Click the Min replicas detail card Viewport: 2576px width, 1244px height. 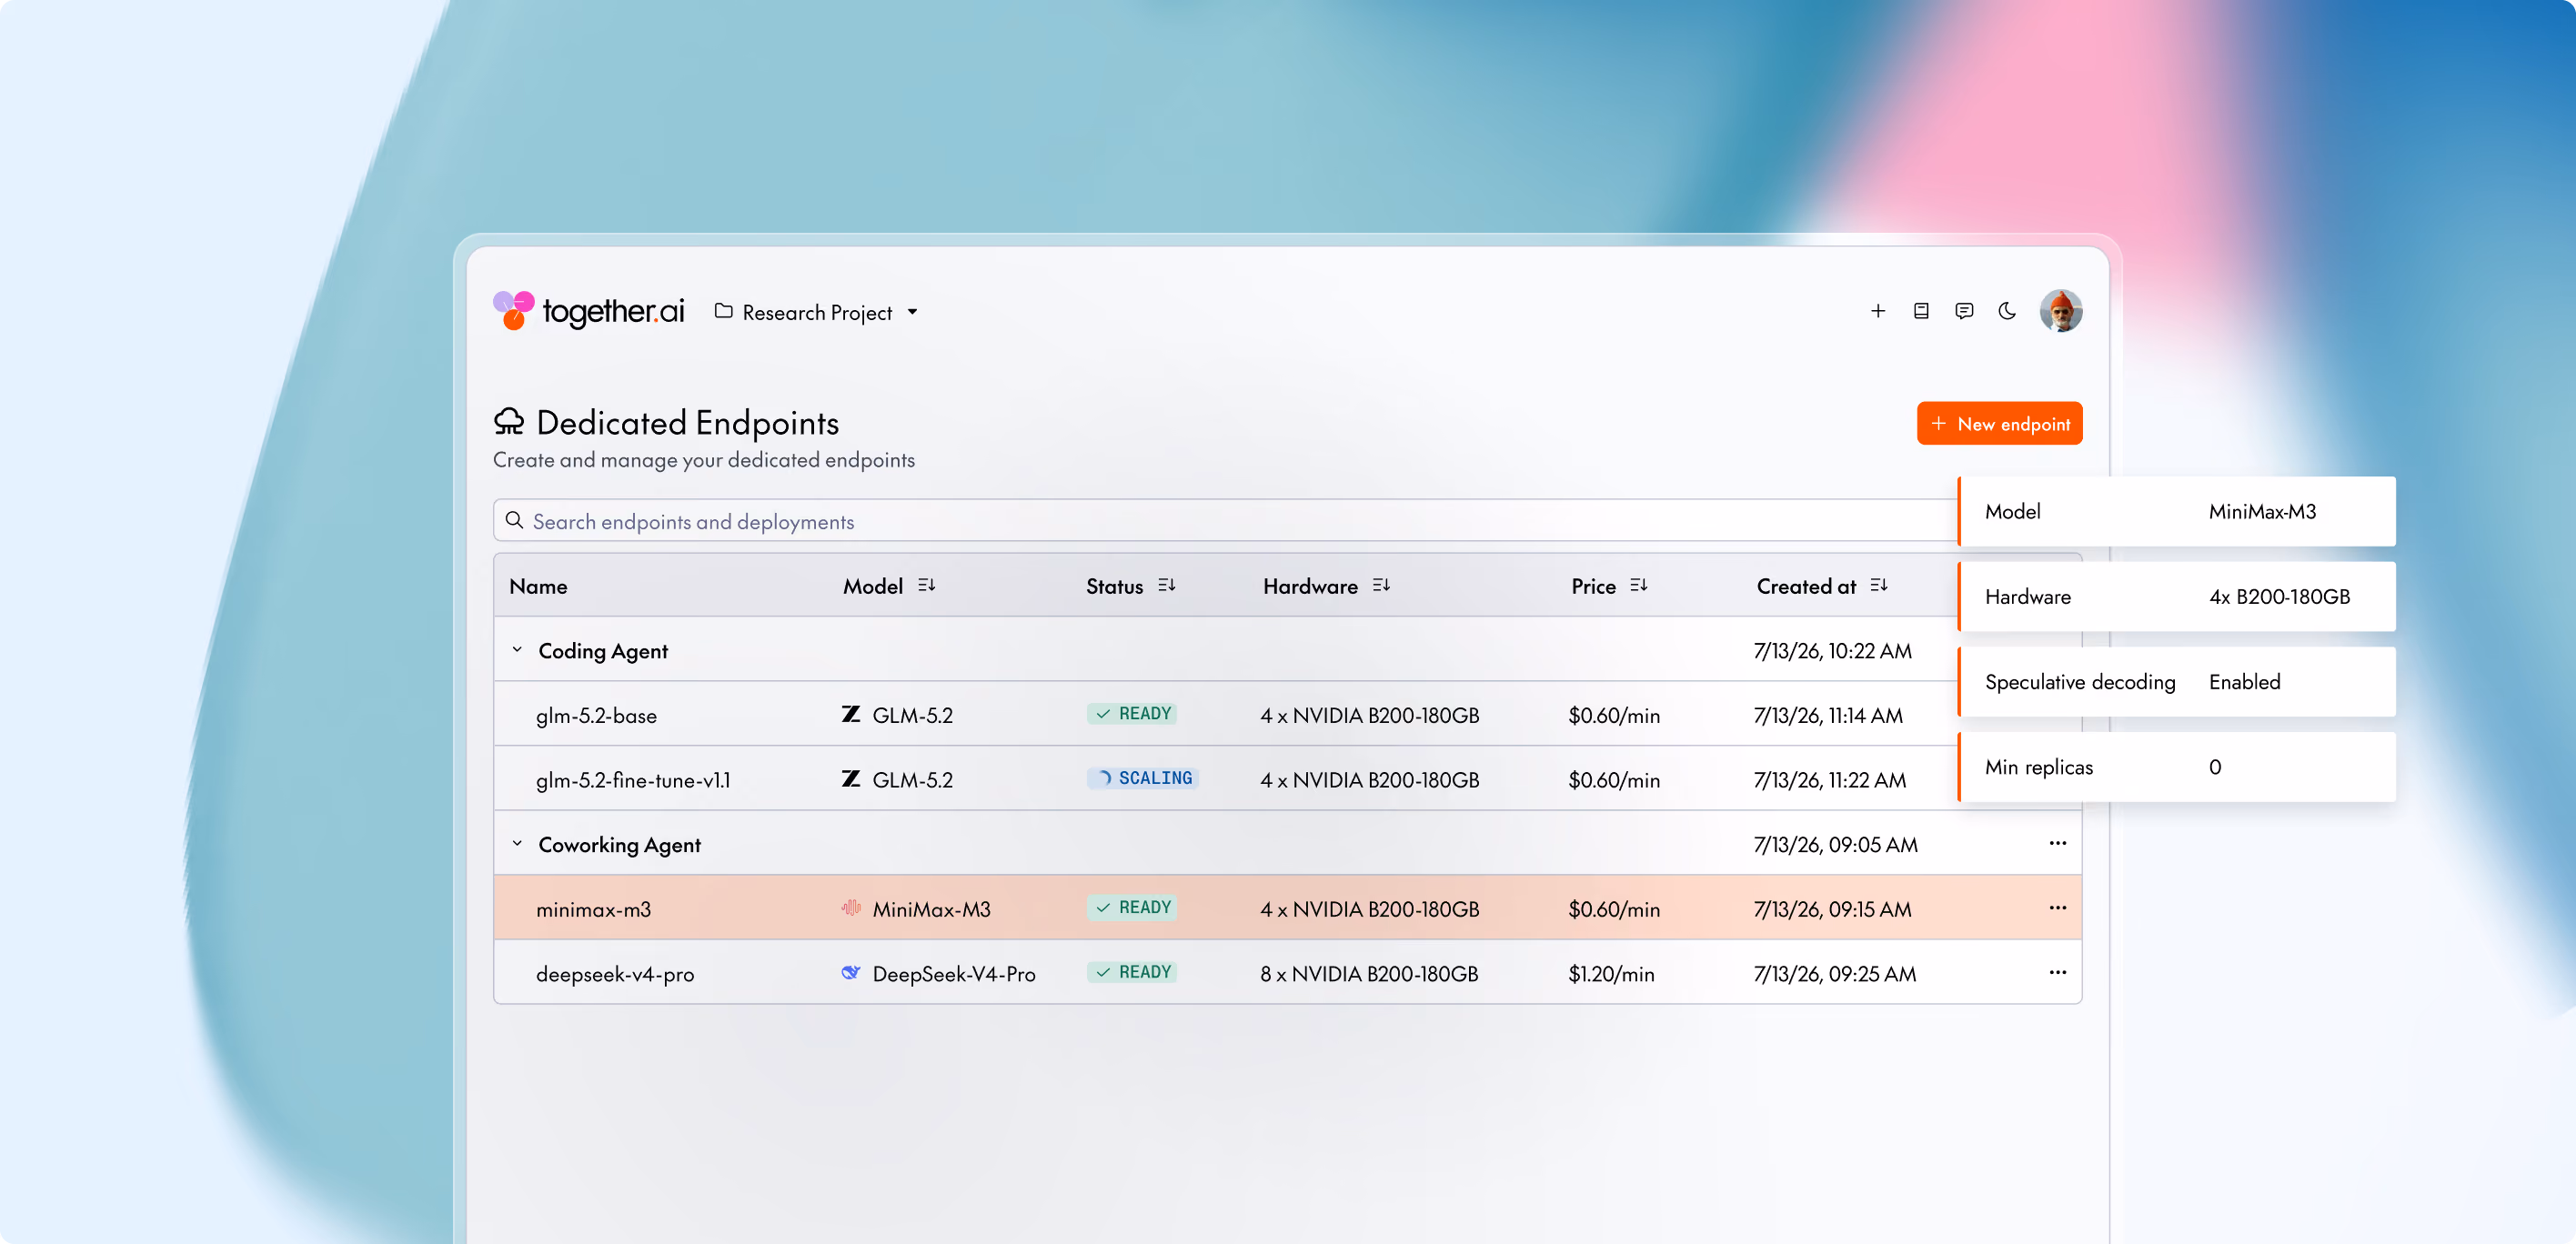[2176, 767]
